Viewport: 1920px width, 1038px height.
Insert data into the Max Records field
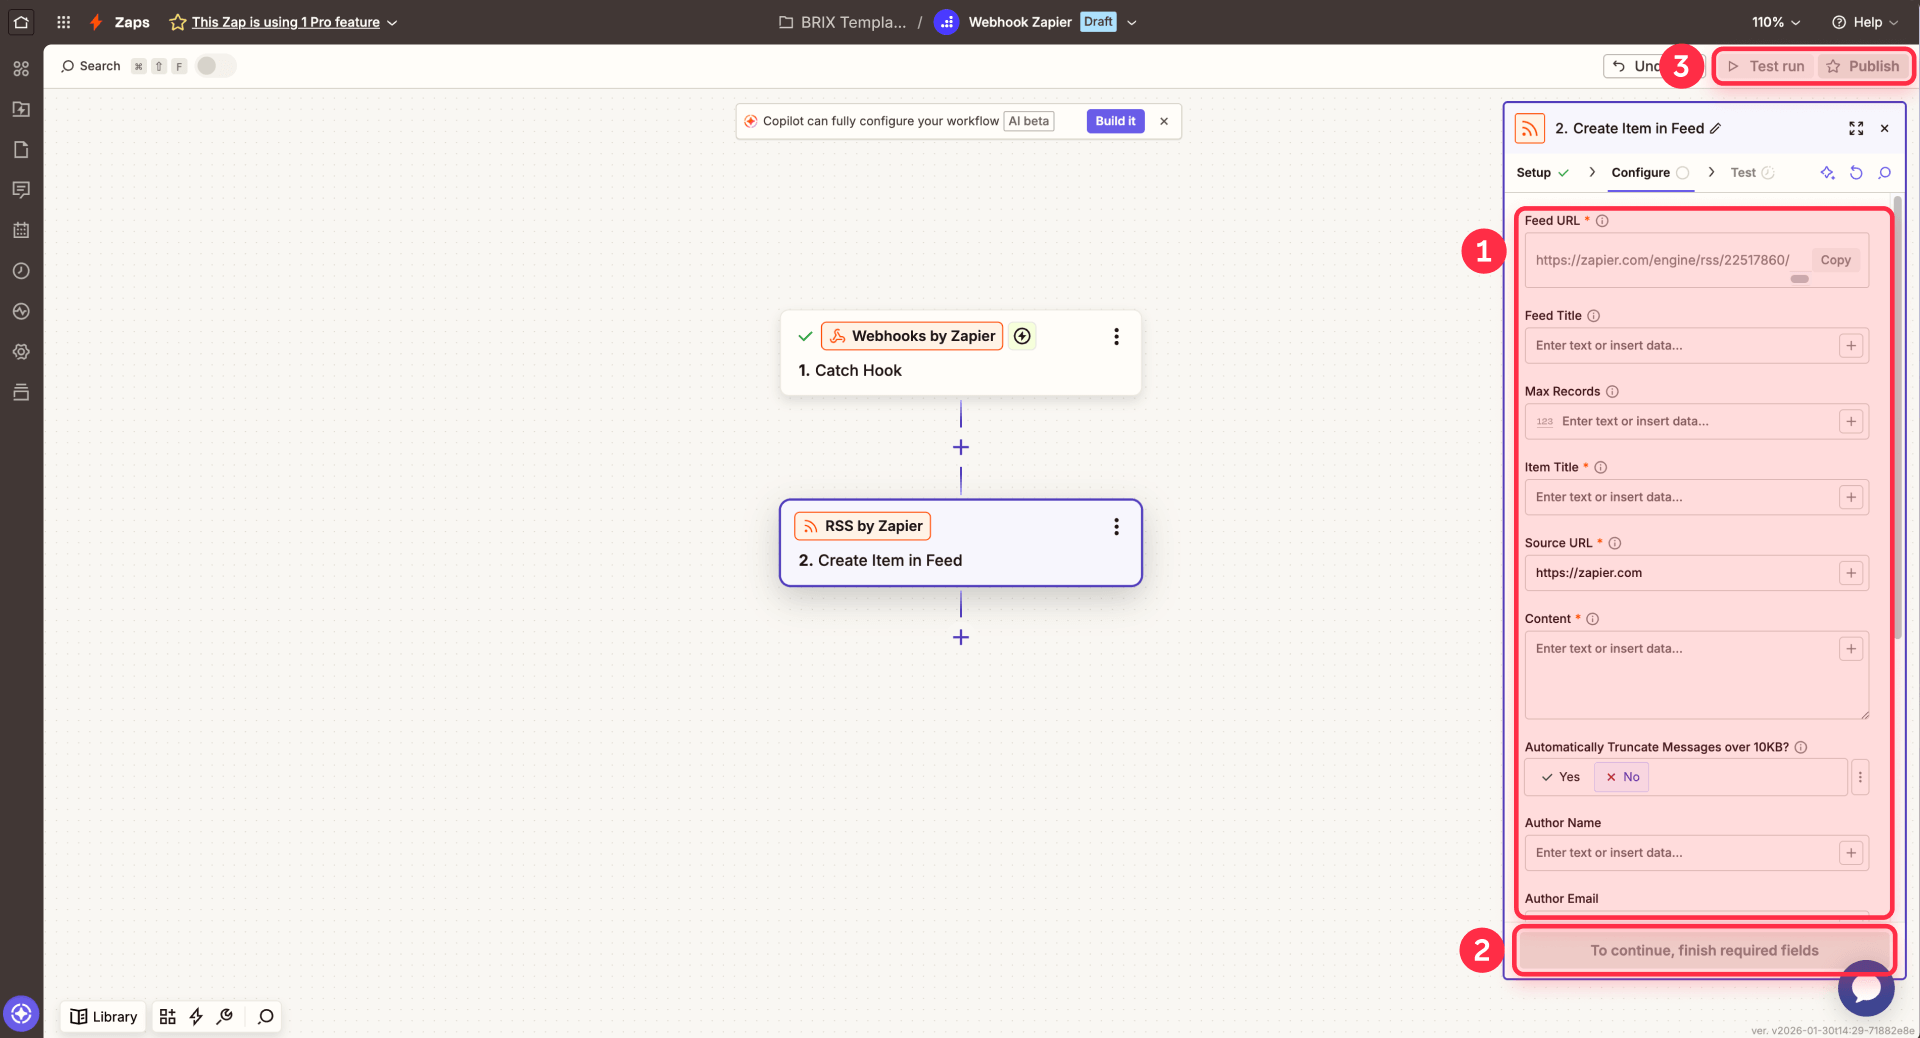pos(1851,422)
